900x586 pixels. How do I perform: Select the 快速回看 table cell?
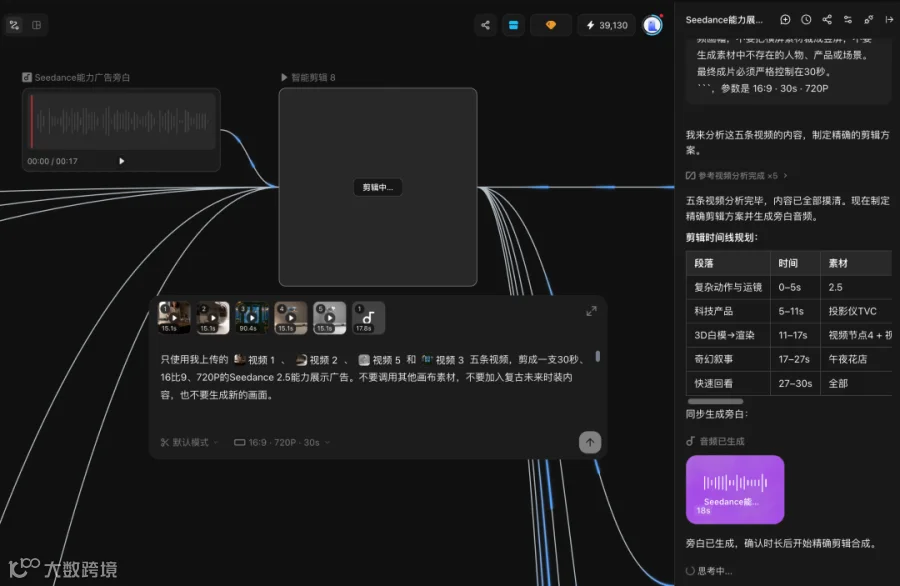pyautogui.click(x=728, y=383)
